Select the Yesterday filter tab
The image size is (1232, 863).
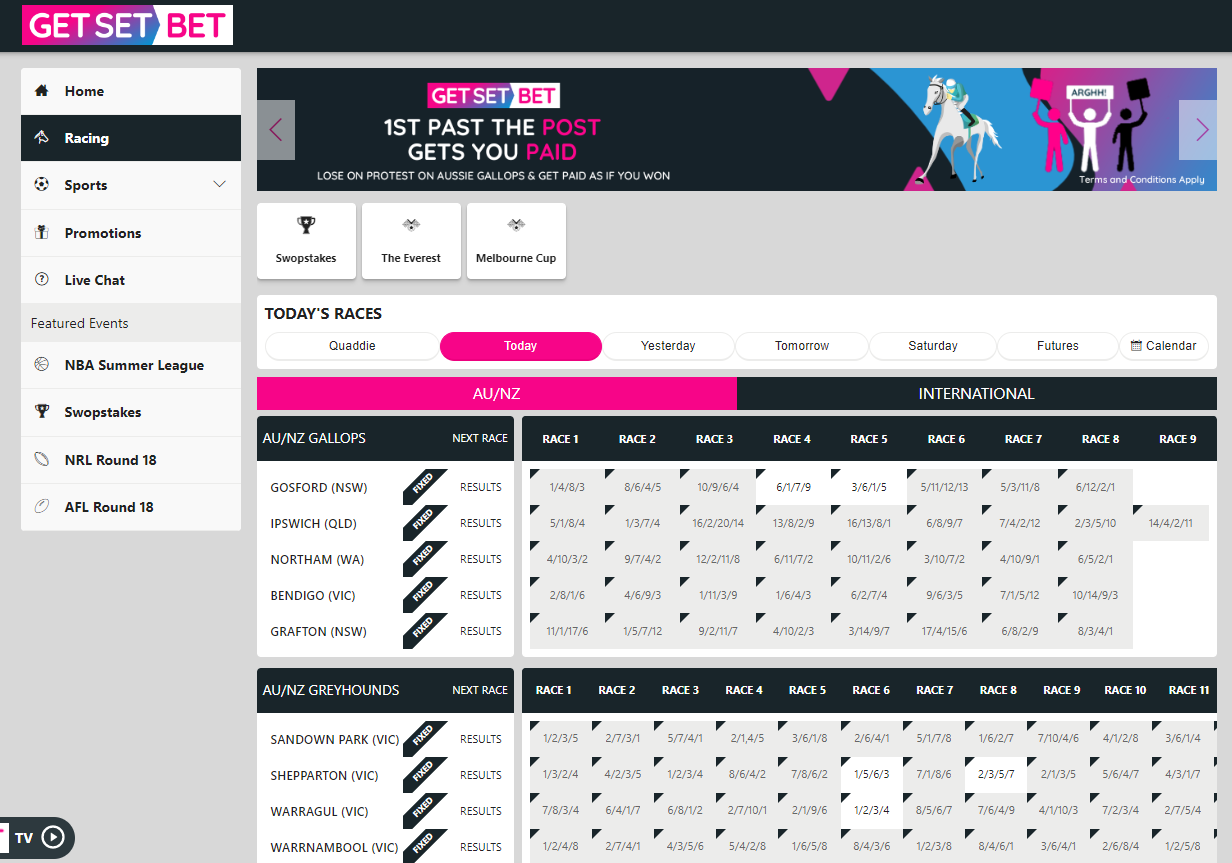(668, 346)
